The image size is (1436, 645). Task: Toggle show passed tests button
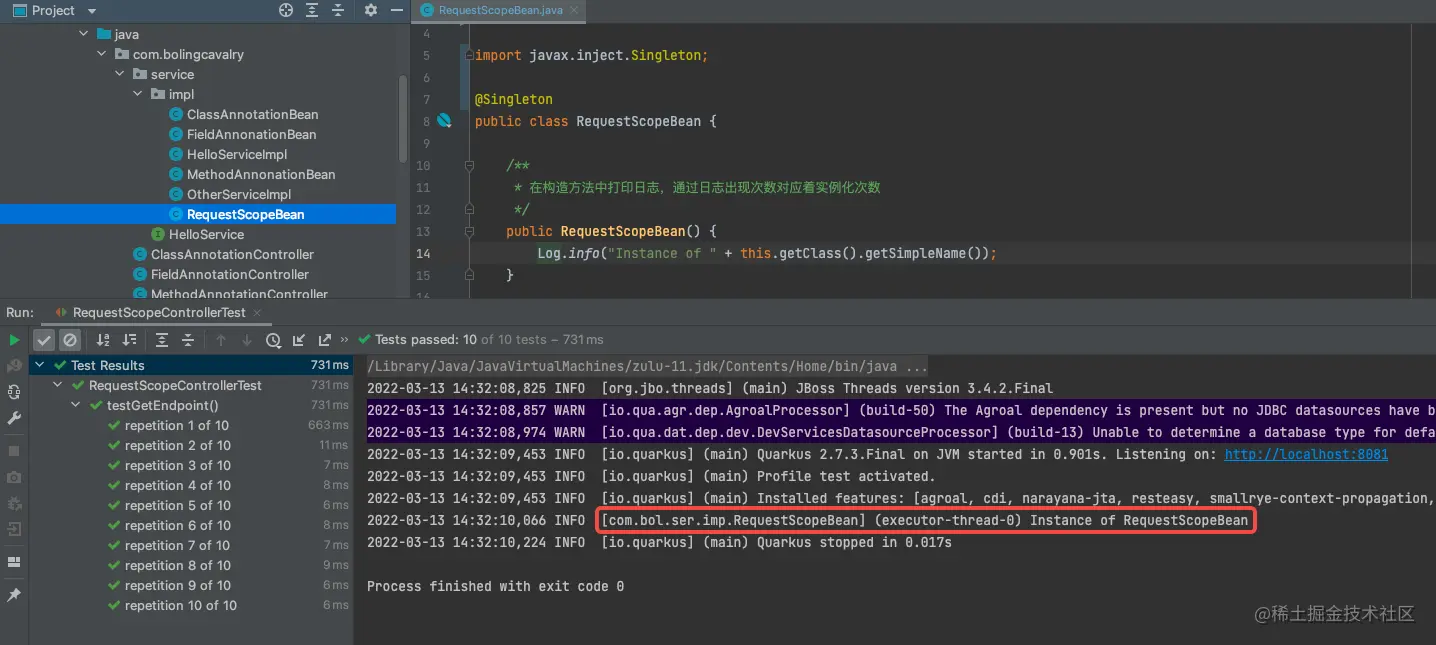click(44, 340)
